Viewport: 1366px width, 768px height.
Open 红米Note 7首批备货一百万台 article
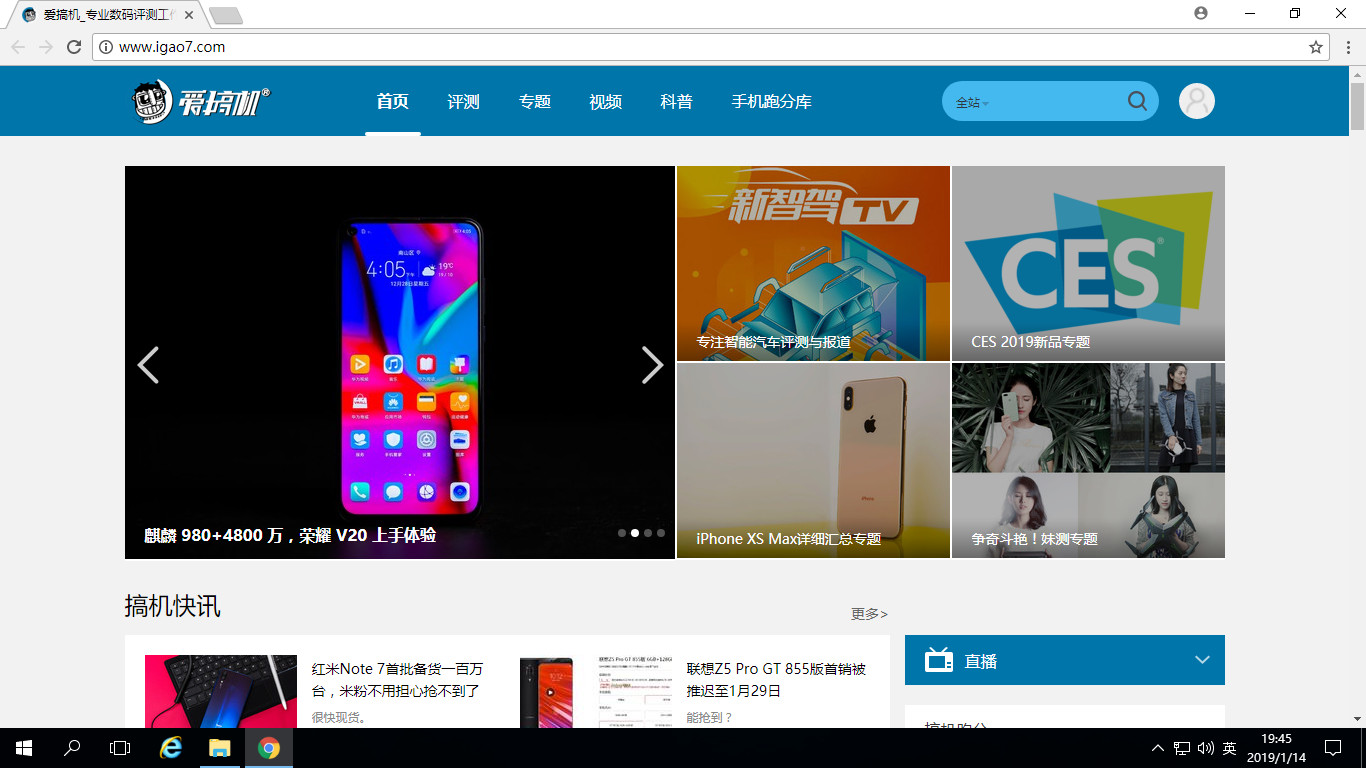[397, 679]
